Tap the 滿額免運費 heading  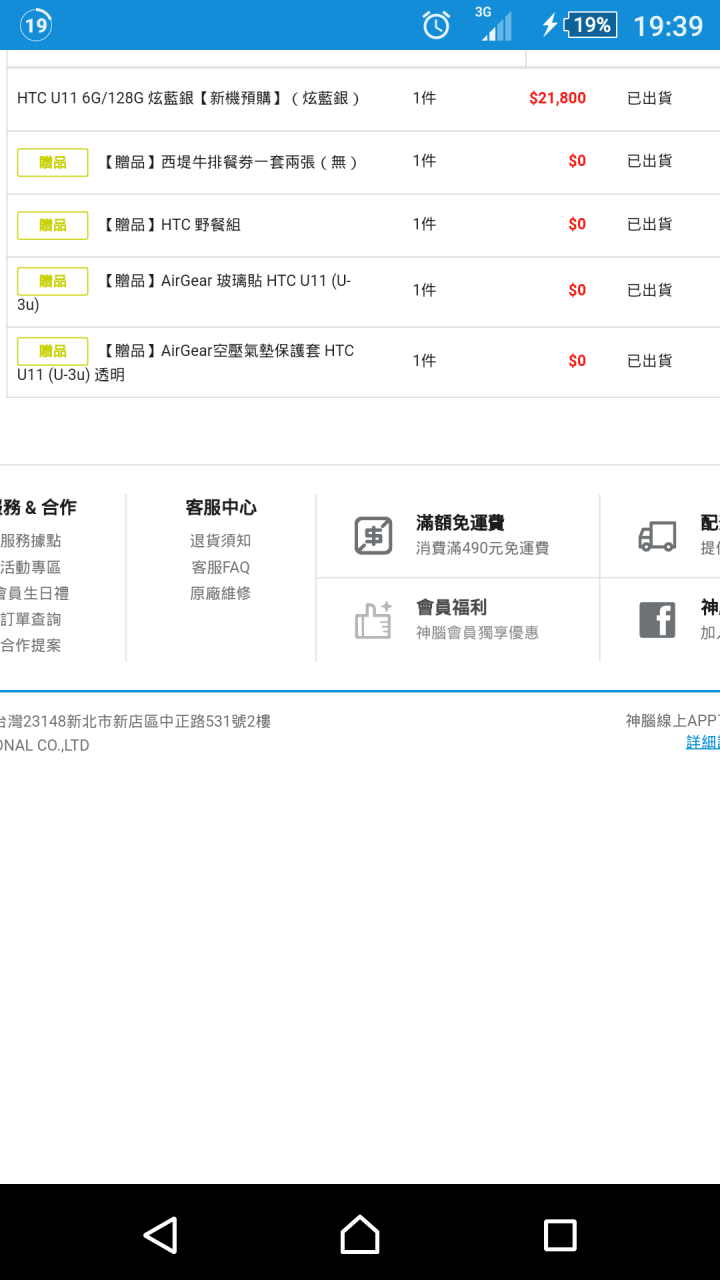(460, 523)
